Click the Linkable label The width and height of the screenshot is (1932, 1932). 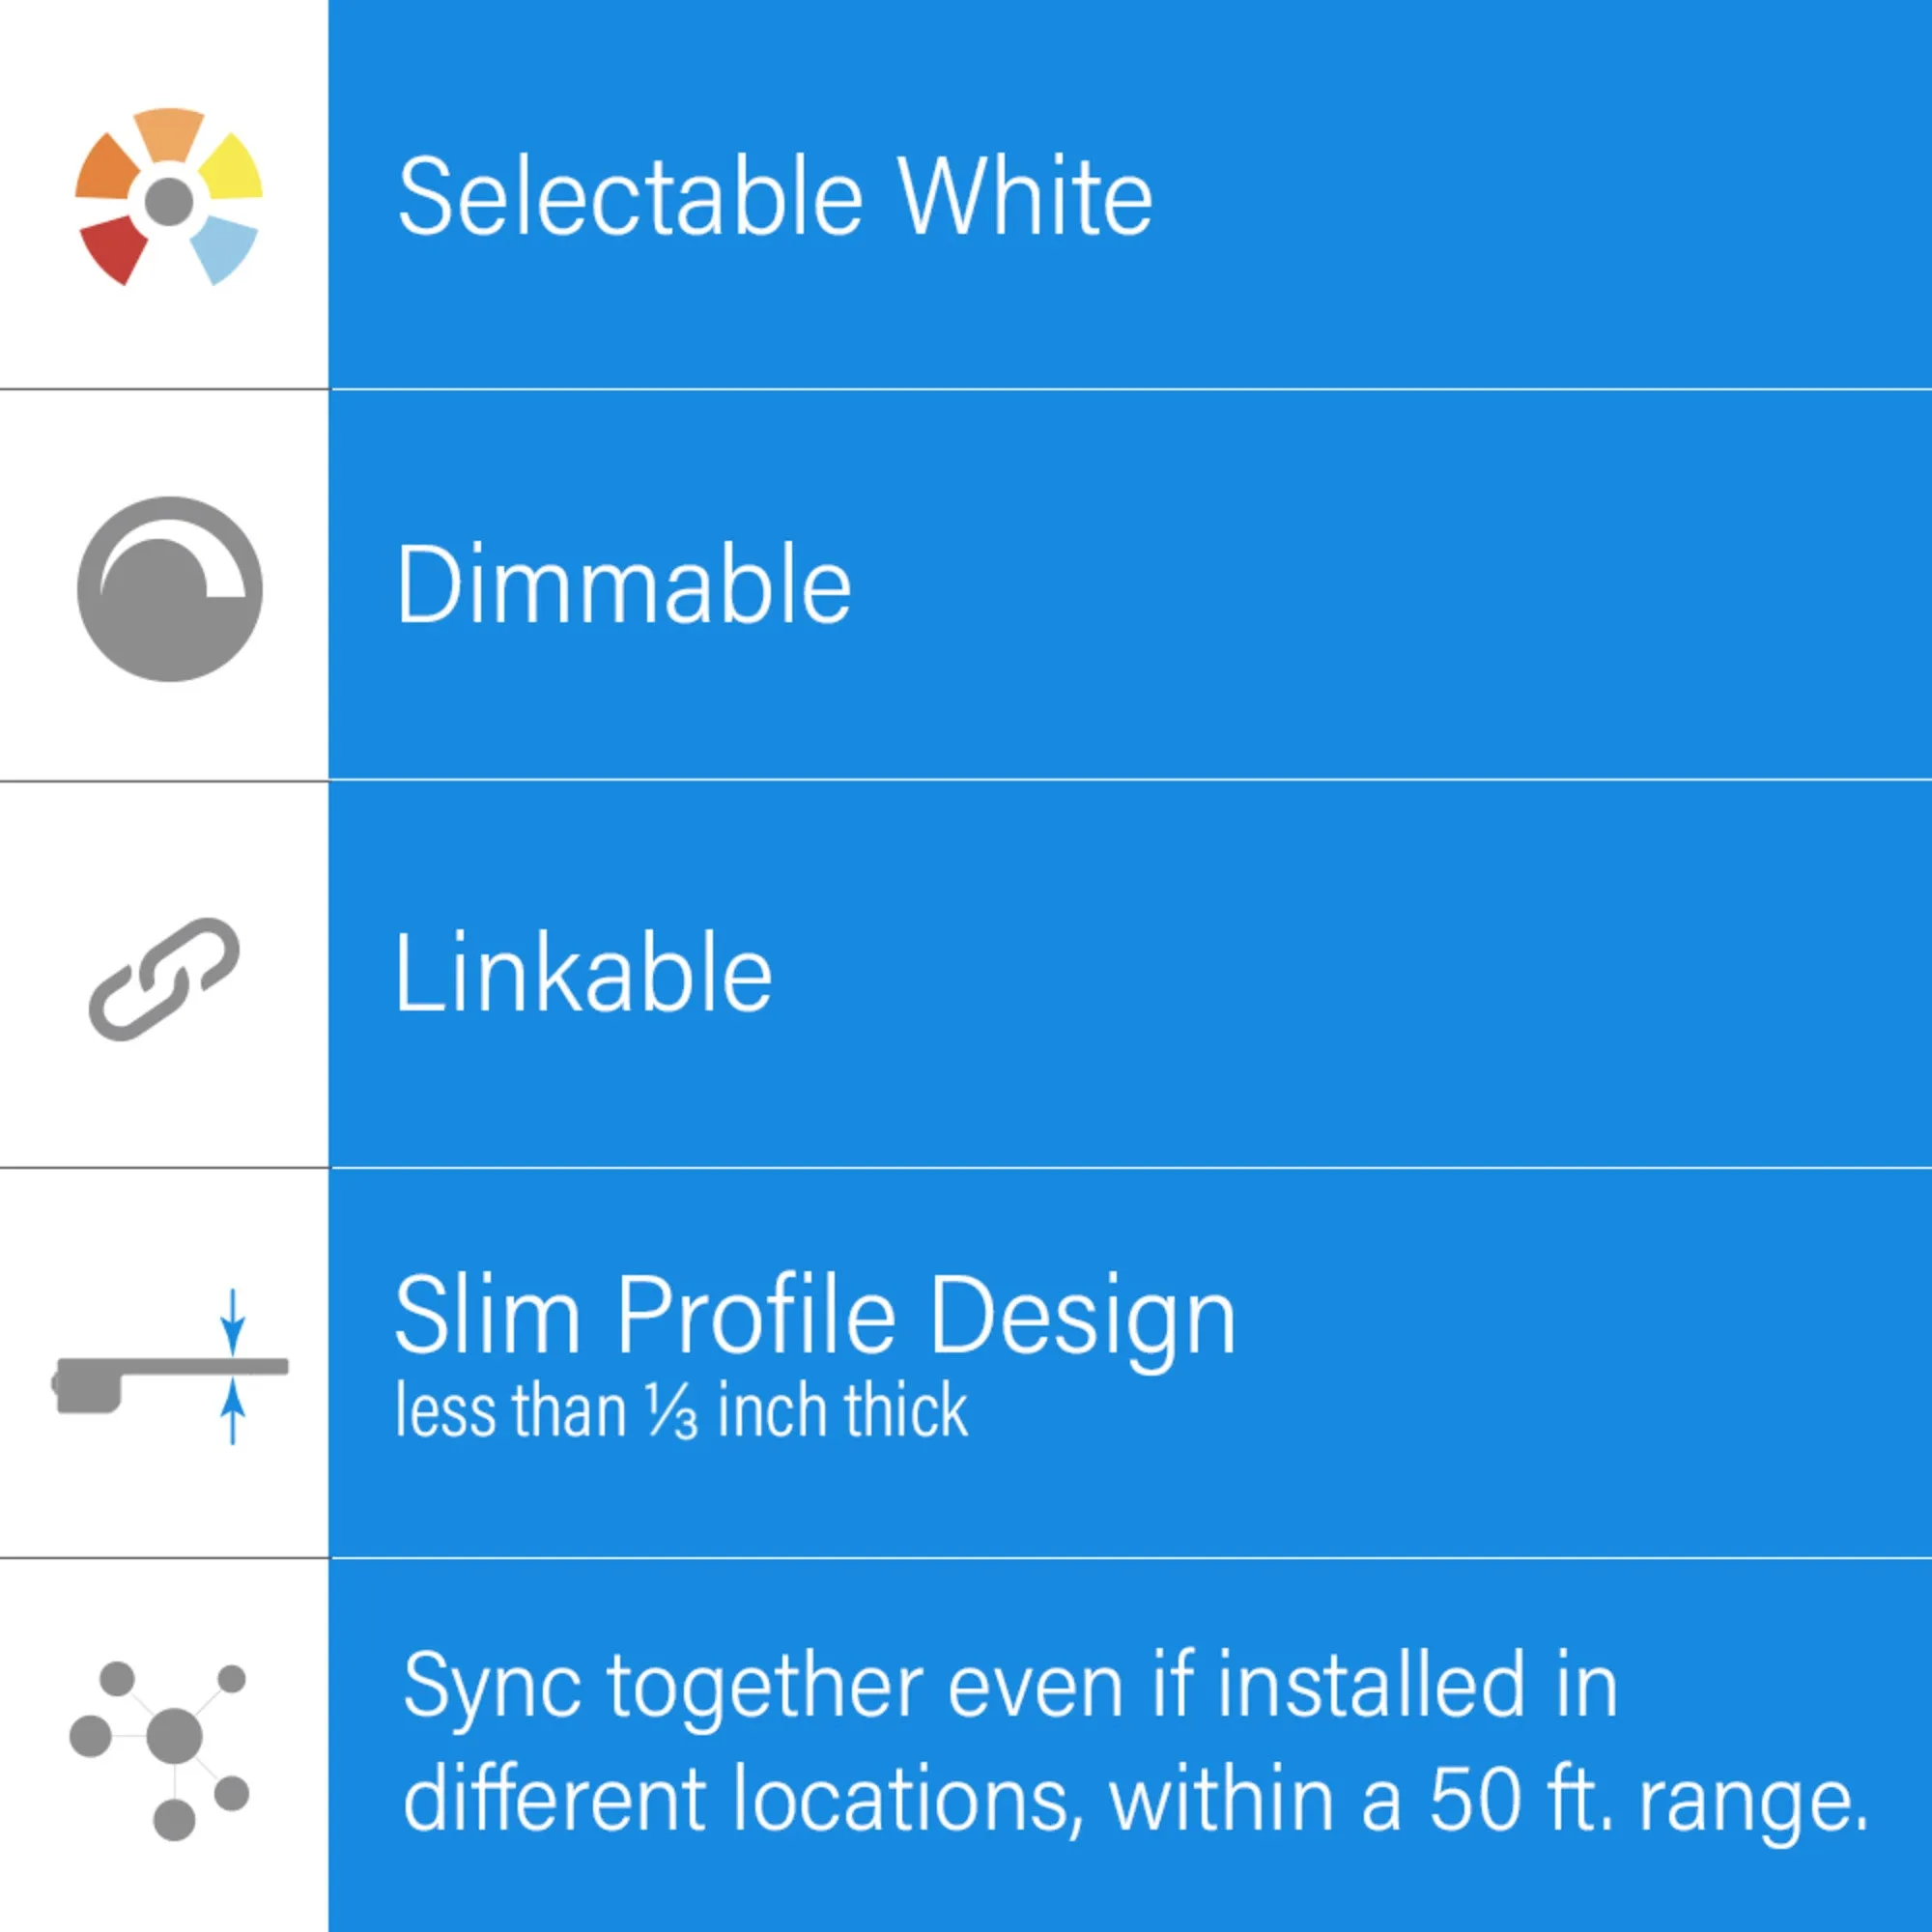584,973
